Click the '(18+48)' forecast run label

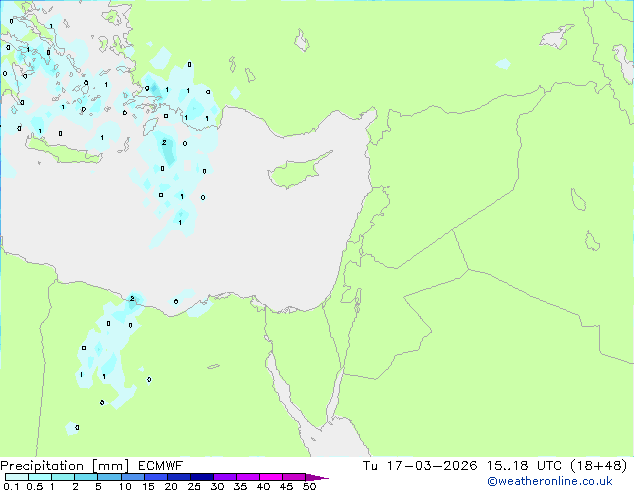tap(598, 466)
